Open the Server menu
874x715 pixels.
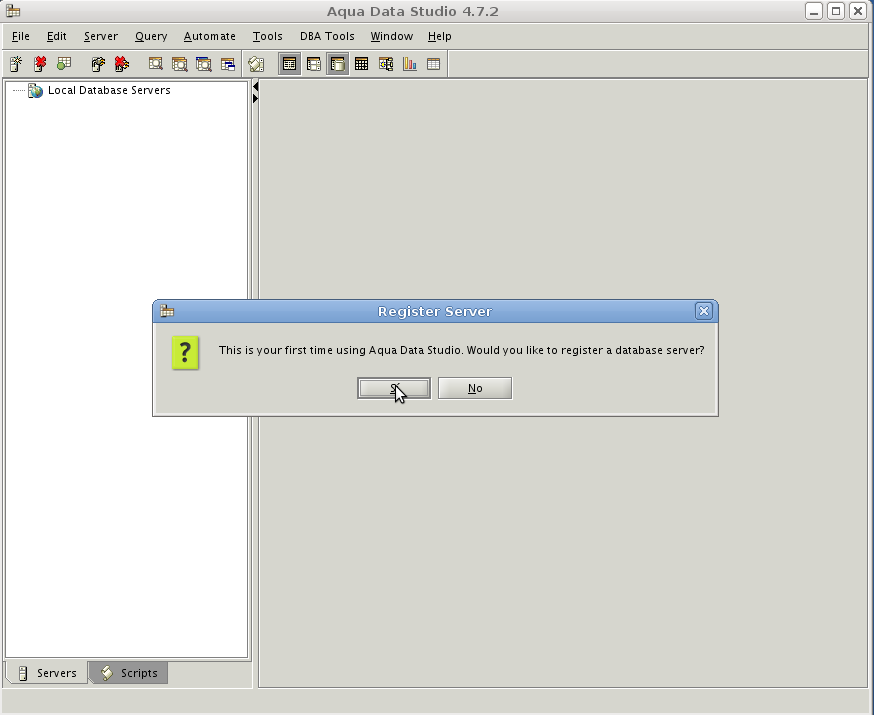pos(101,36)
